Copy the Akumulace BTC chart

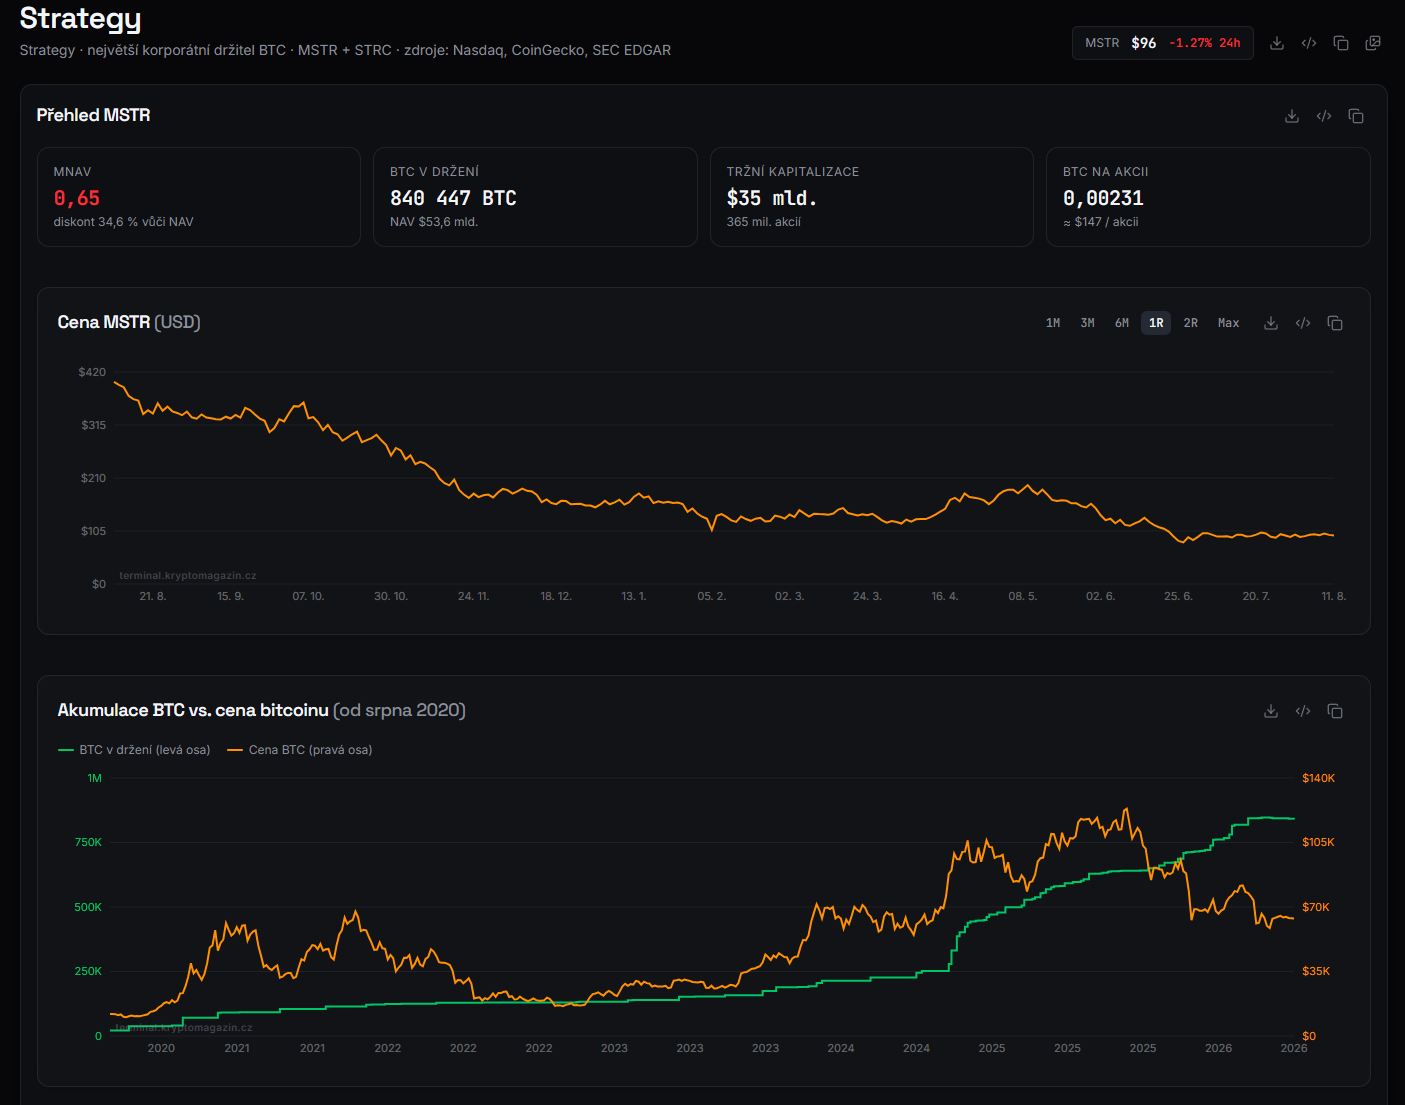tap(1335, 711)
